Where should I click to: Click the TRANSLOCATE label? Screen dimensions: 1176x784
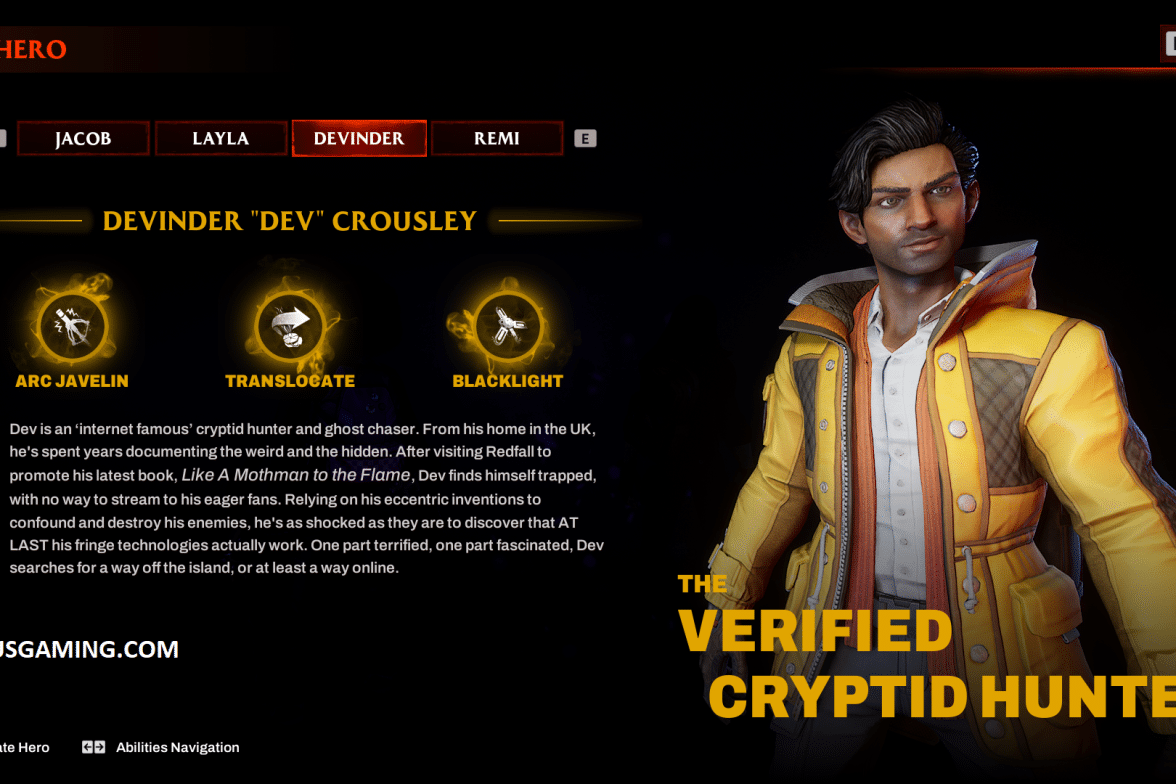[x=290, y=381]
